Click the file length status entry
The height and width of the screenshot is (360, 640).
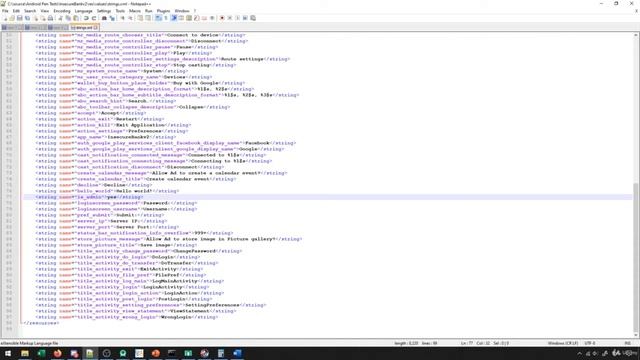(x=406, y=343)
